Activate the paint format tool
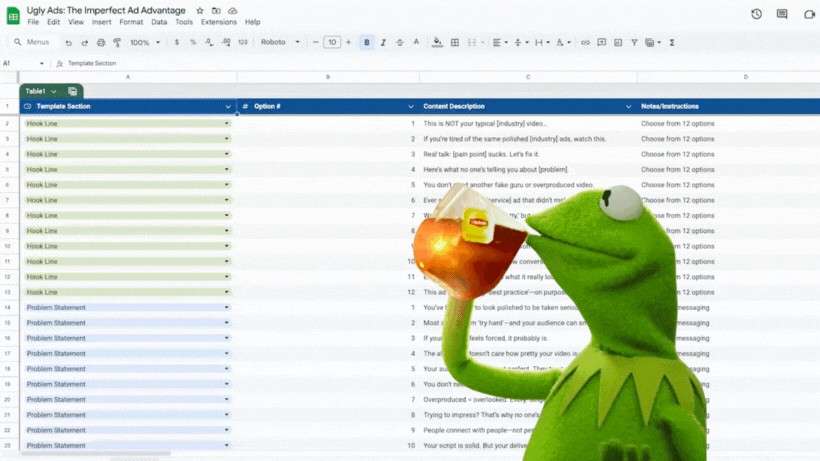The height and width of the screenshot is (461, 820). click(117, 42)
